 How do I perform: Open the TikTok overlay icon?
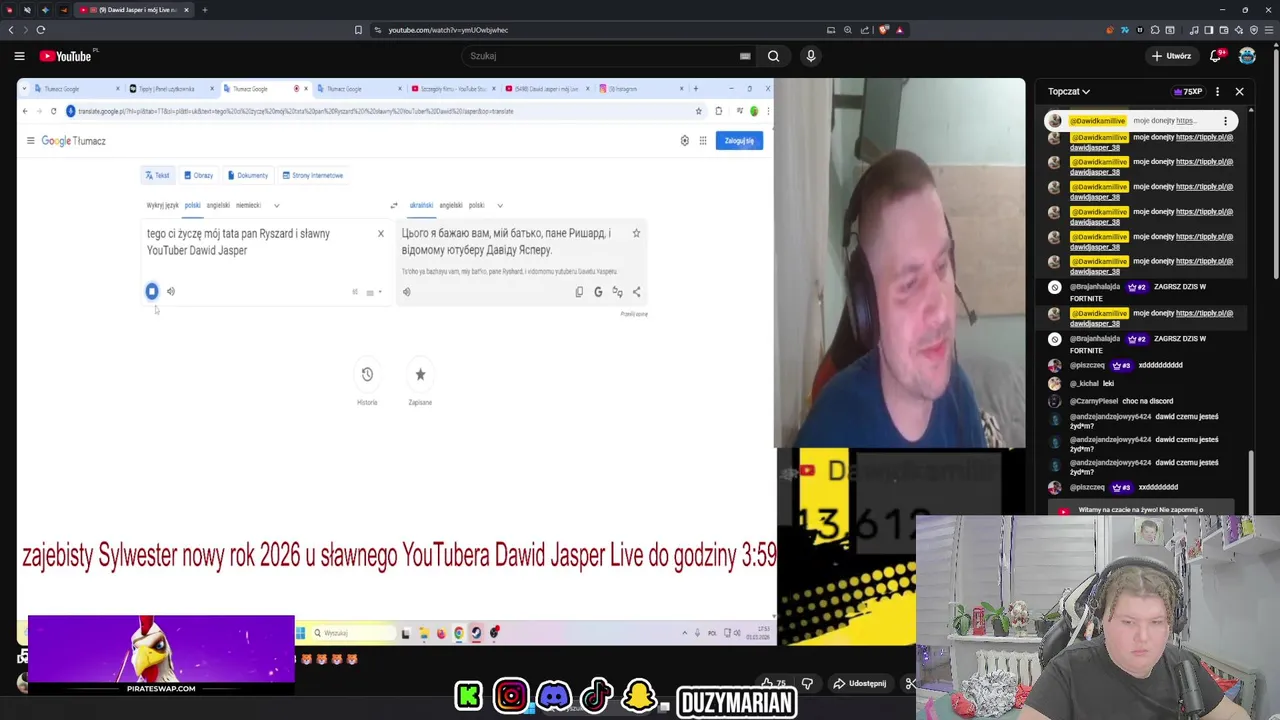click(x=597, y=696)
